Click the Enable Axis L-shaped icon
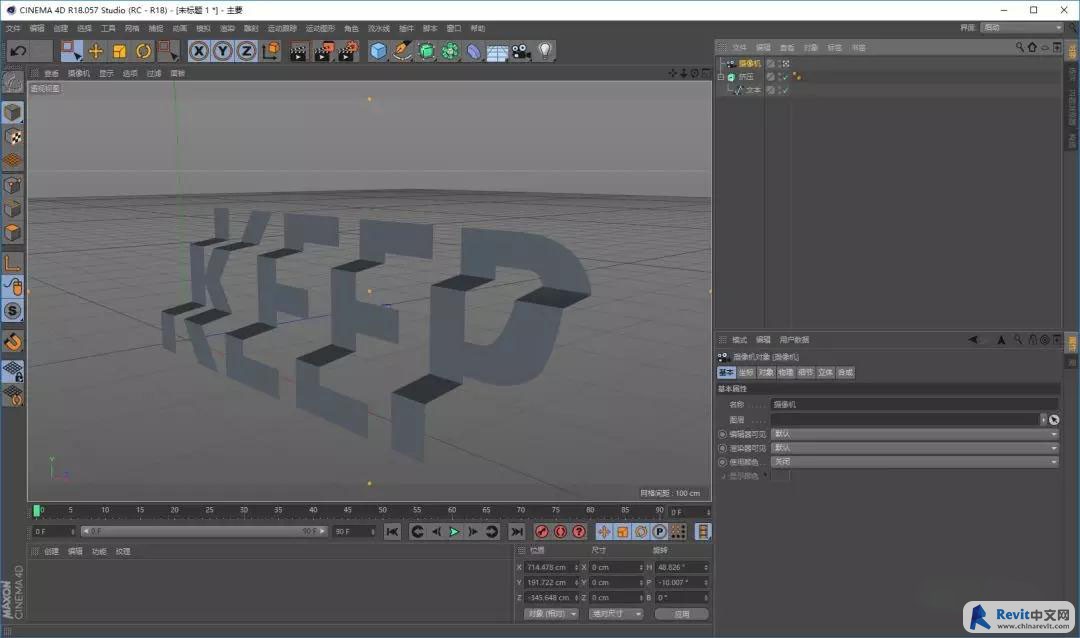The width and height of the screenshot is (1080, 638). click(12, 263)
